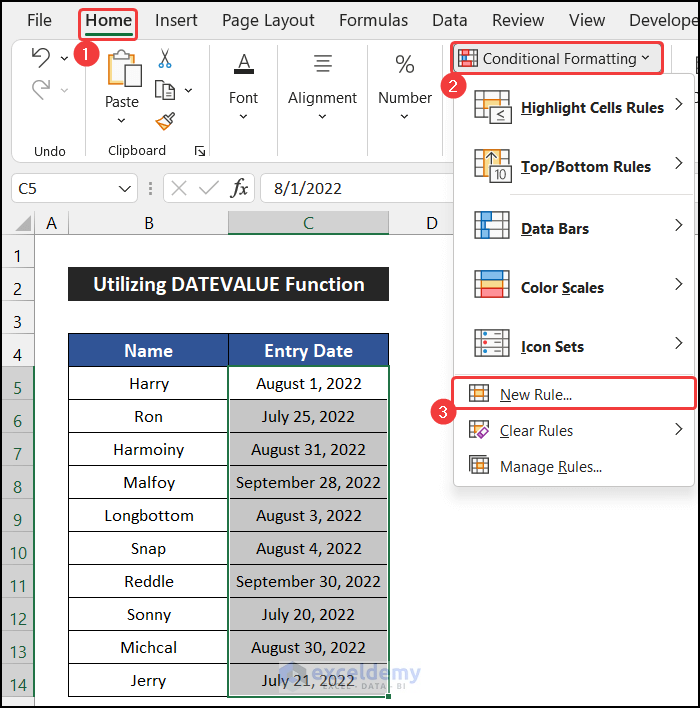The height and width of the screenshot is (708, 700).
Task: Click the Color Scales icon
Action: point(492,284)
